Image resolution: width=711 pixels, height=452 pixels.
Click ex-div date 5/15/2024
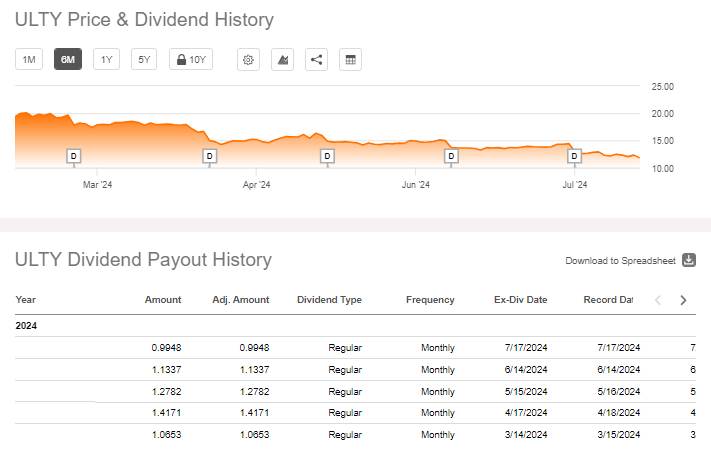526,391
